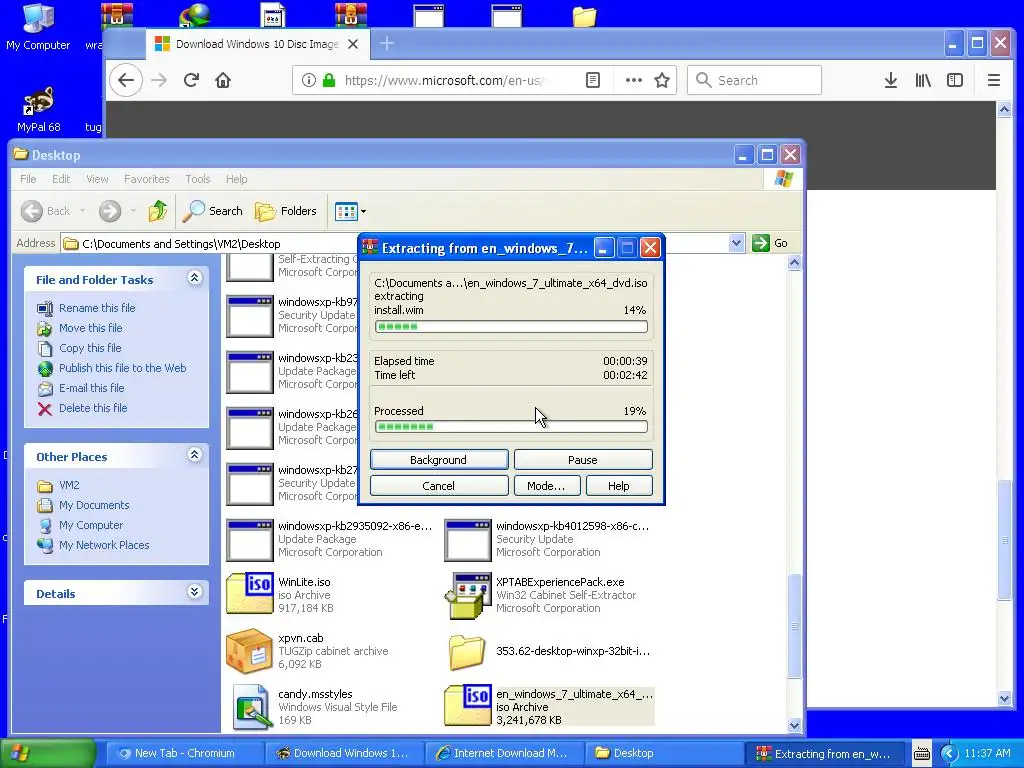Switch to New Tab - Chromium taskbar button
Screen dimensions: 1024x768
185,753
